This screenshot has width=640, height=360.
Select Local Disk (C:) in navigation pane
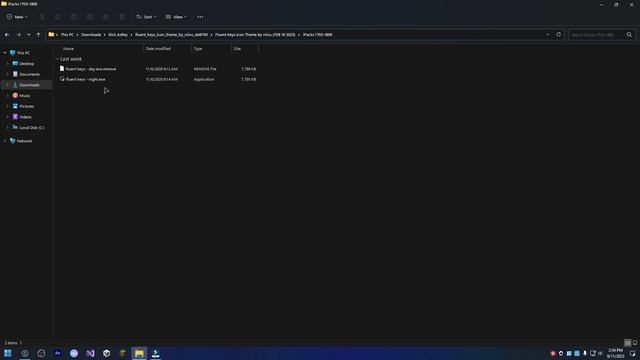pos(31,127)
